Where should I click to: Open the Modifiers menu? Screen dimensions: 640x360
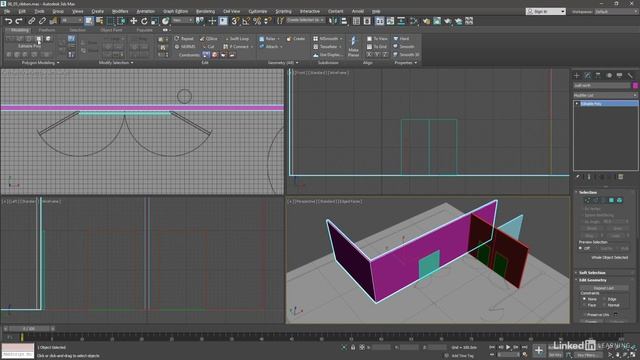(x=120, y=11)
